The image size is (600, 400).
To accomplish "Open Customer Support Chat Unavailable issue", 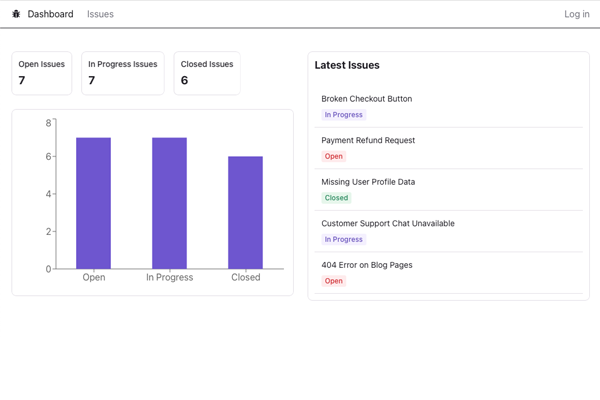I will pyautogui.click(x=388, y=223).
